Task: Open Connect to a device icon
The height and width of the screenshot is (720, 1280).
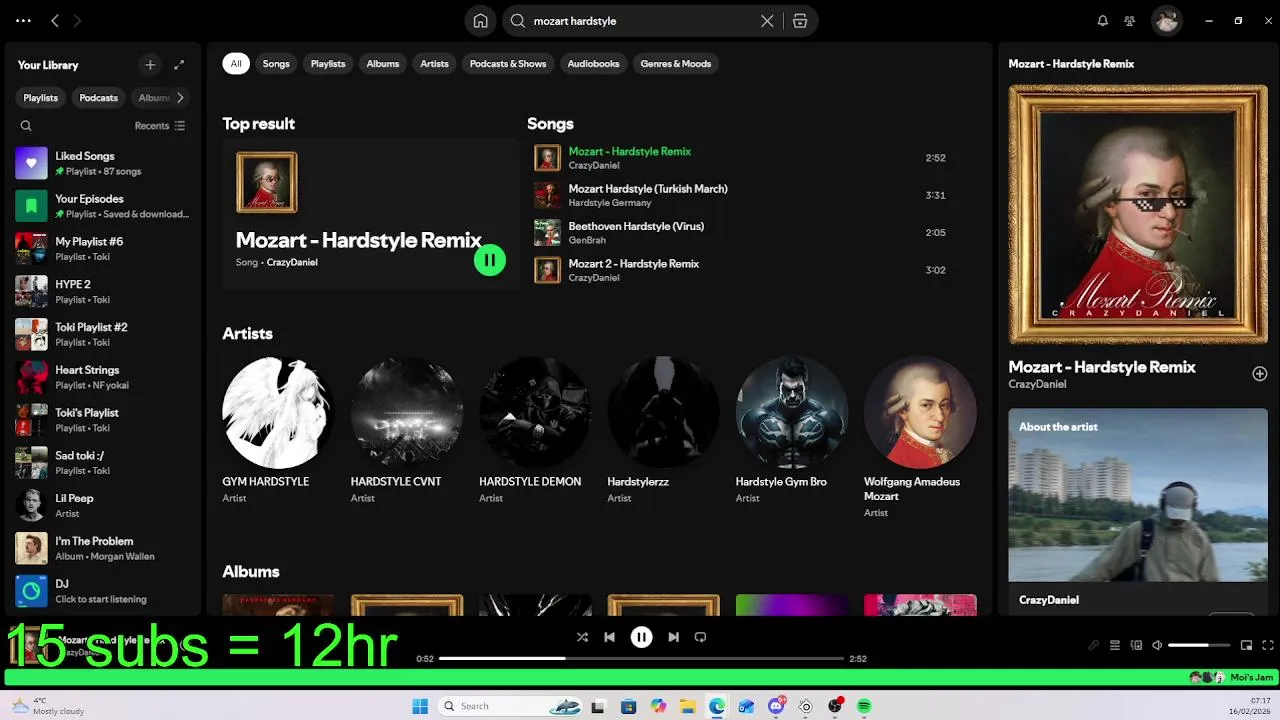Action: pyautogui.click(x=1136, y=646)
